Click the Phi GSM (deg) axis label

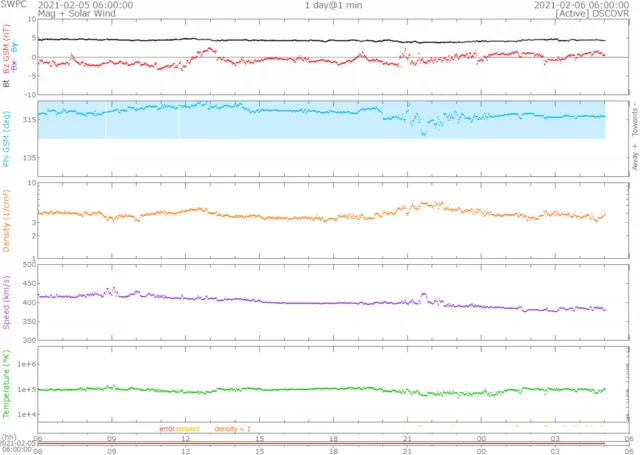pos(7,138)
